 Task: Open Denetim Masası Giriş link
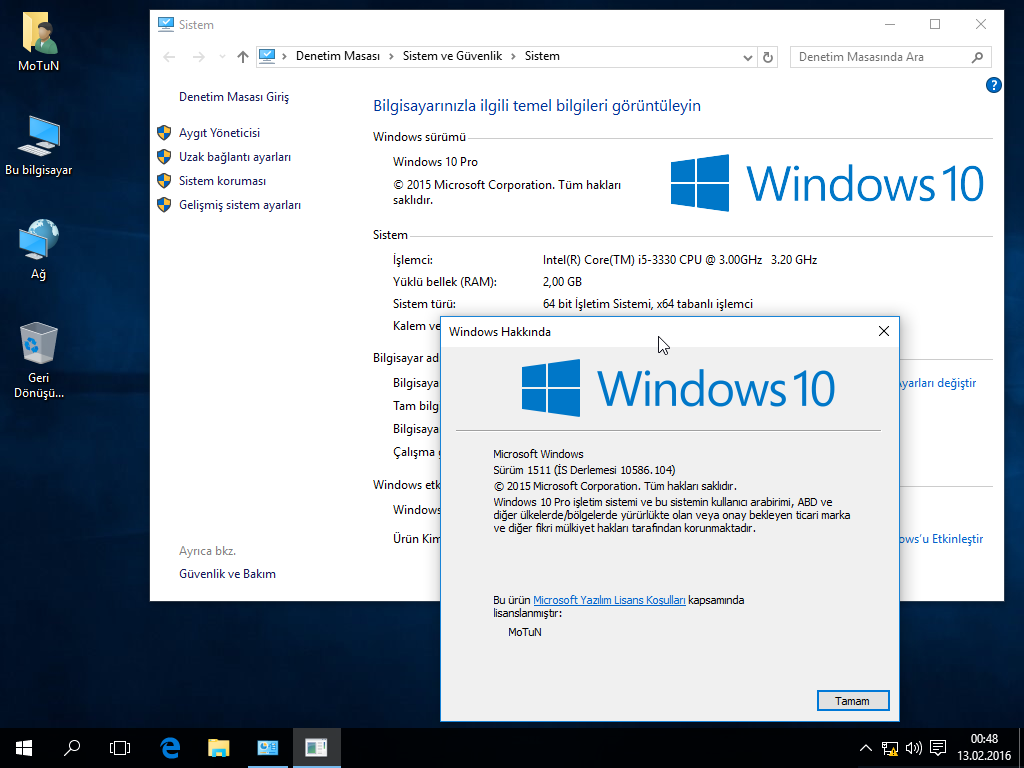pos(234,97)
